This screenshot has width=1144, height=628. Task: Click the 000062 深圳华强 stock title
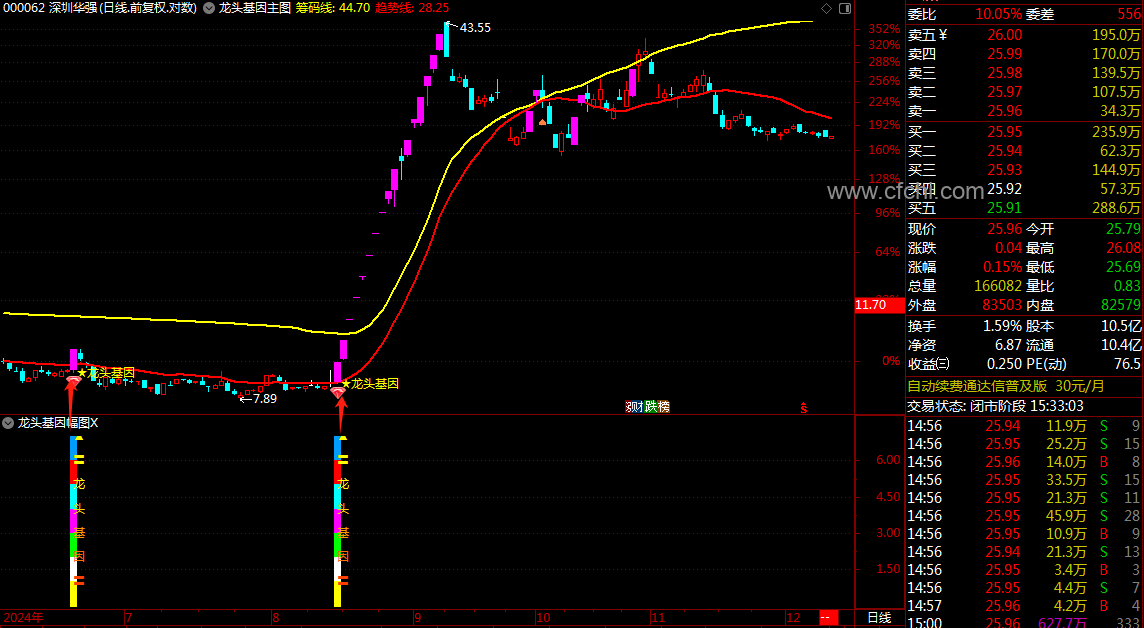pos(50,8)
